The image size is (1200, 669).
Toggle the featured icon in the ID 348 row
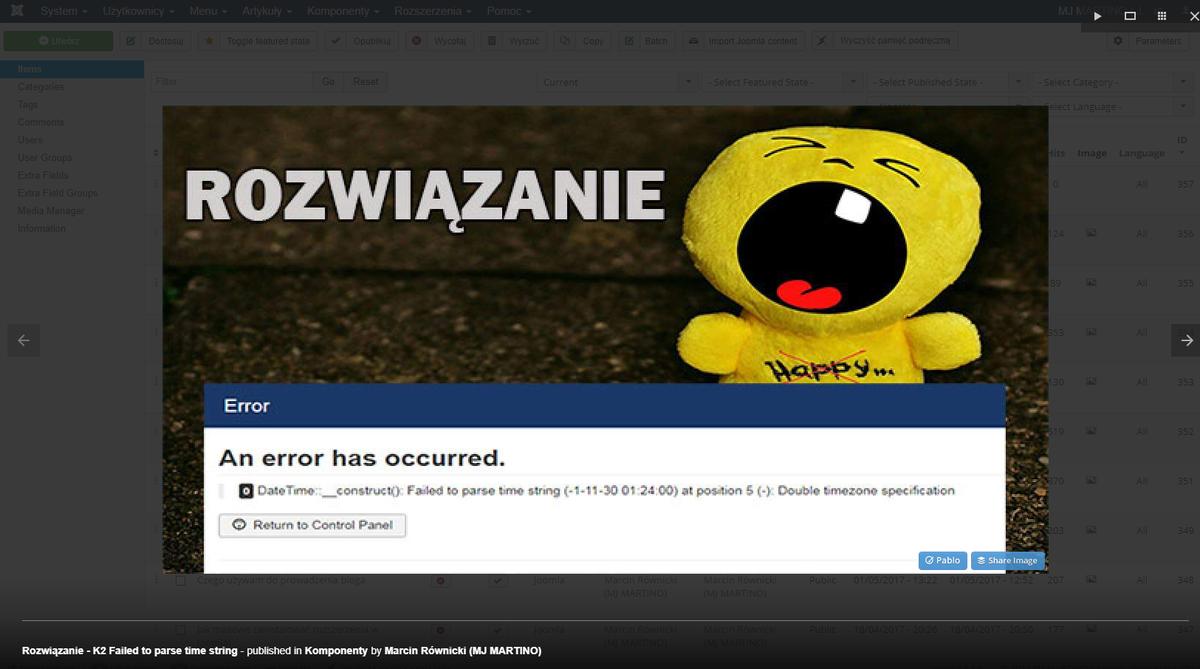tap(439, 580)
